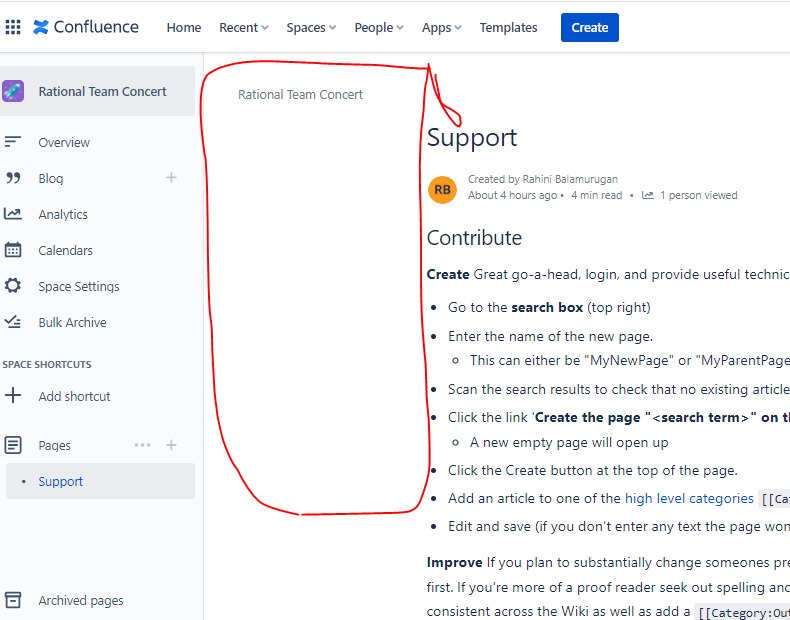Click the SPACE SHORTCUTS heading
790x620 pixels.
click(46, 364)
